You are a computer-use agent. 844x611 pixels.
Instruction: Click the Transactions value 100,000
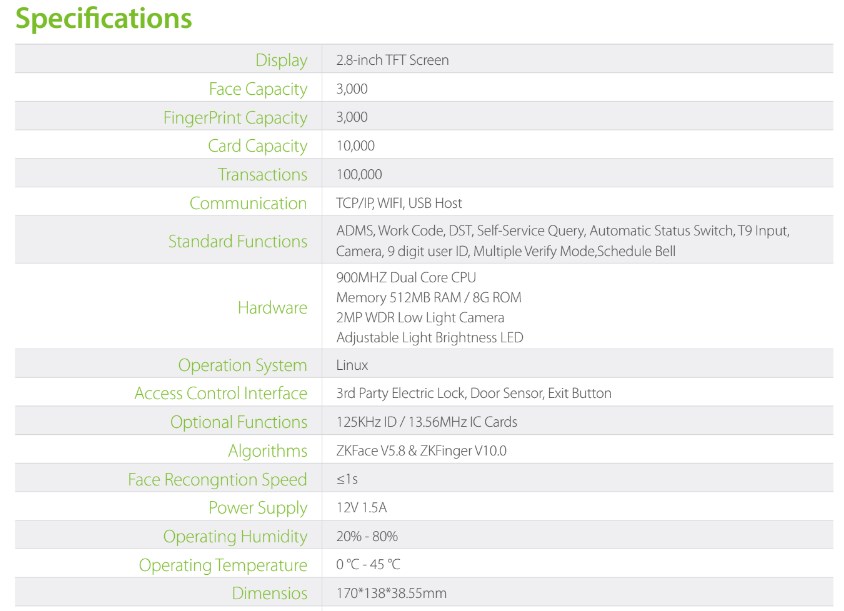[x=359, y=174]
